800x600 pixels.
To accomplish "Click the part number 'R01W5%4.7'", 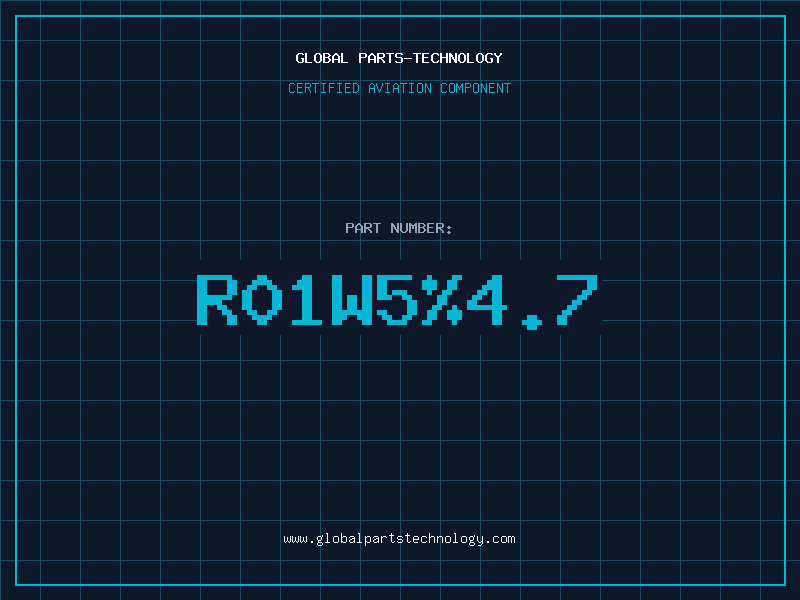I will coord(397,302).
